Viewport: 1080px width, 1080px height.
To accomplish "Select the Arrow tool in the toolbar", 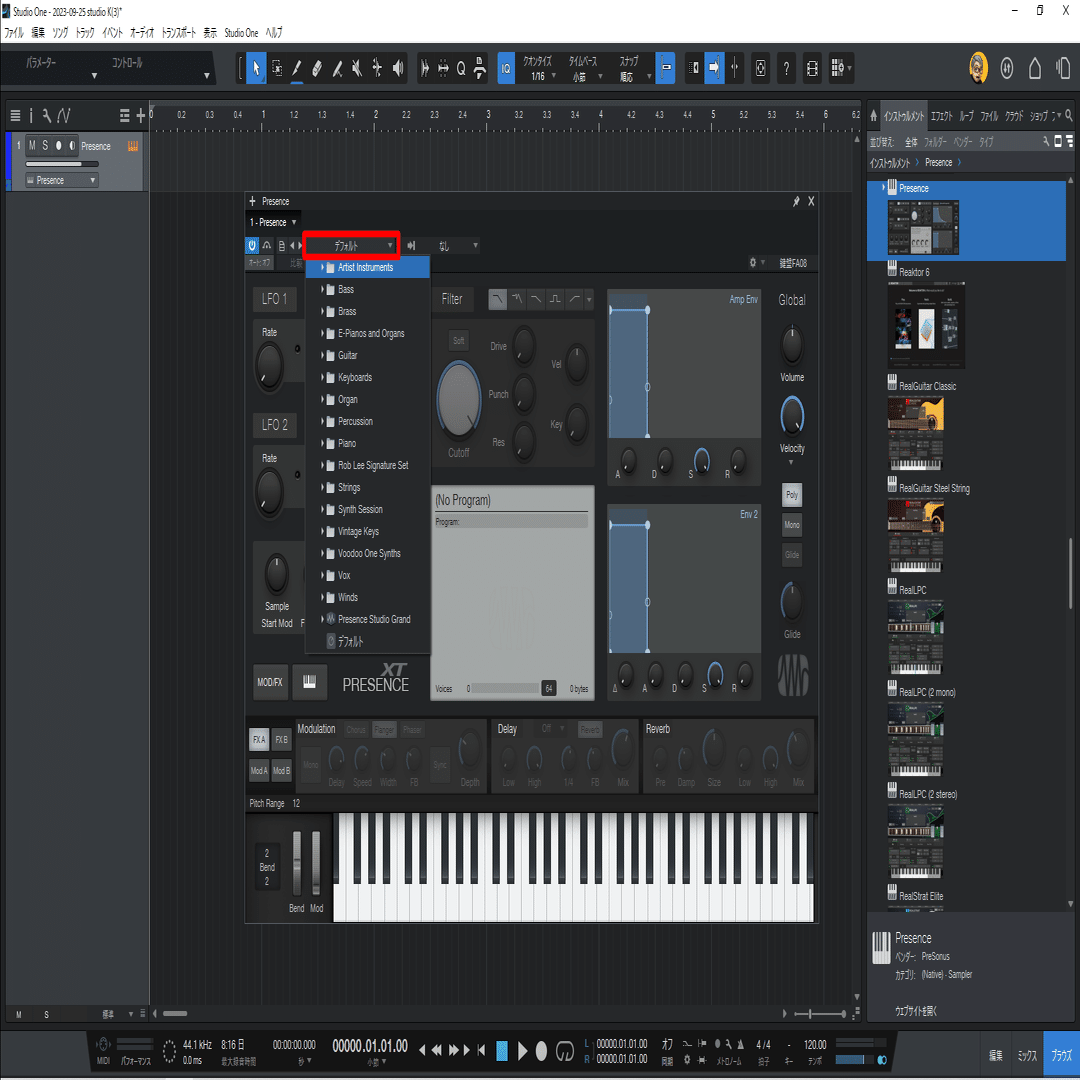I will coord(256,68).
